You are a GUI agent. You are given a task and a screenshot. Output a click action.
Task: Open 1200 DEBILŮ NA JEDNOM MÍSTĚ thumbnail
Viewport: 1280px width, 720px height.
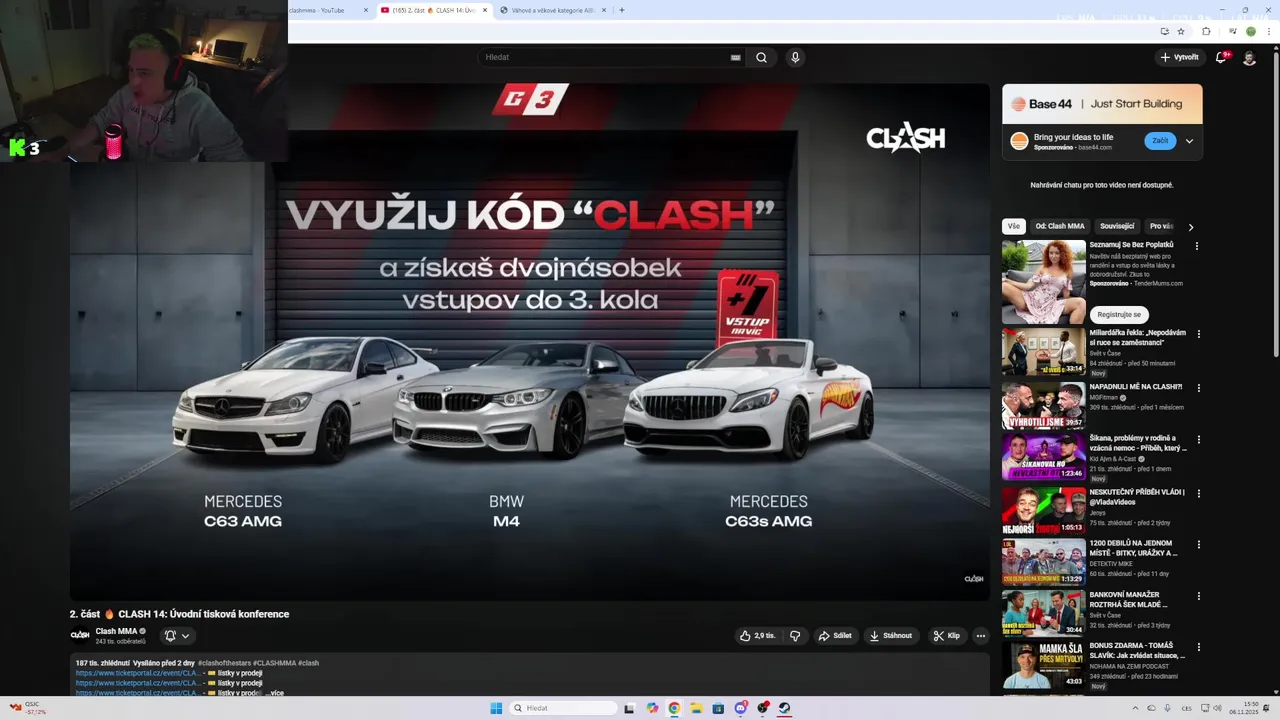point(1044,561)
